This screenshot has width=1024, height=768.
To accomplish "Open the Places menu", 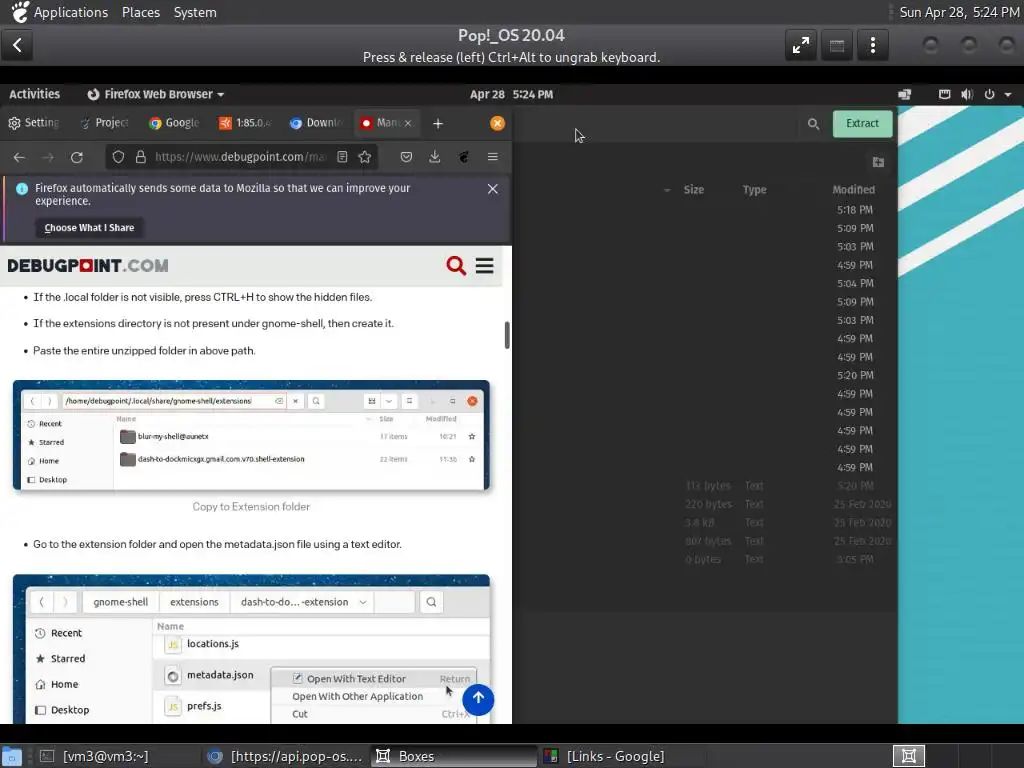I will coord(141,12).
